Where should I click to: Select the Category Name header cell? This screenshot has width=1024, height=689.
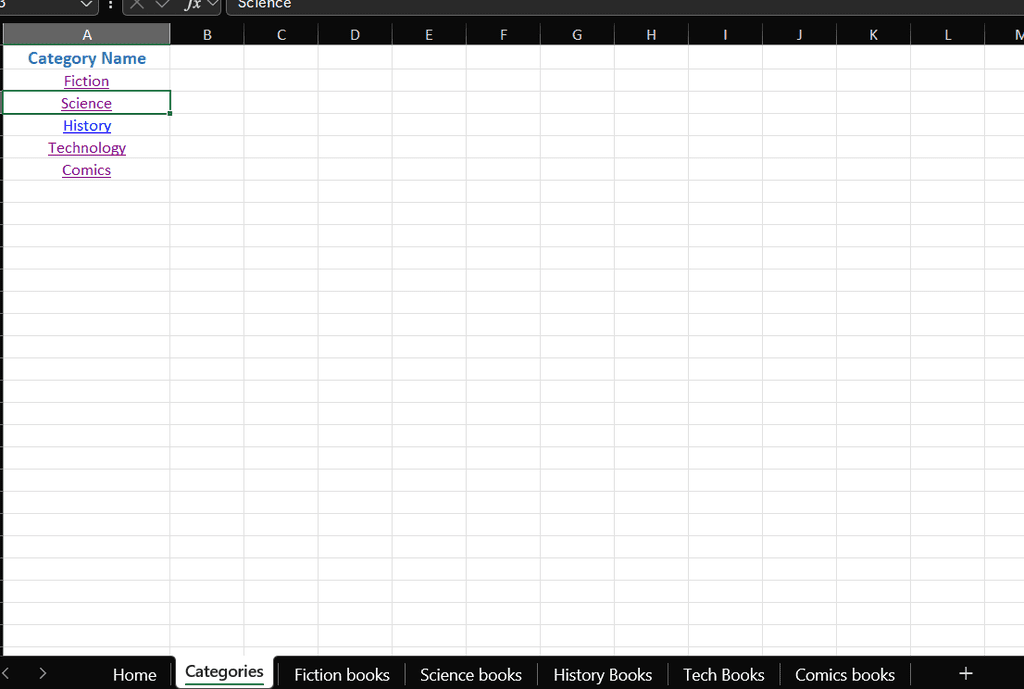coord(87,57)
